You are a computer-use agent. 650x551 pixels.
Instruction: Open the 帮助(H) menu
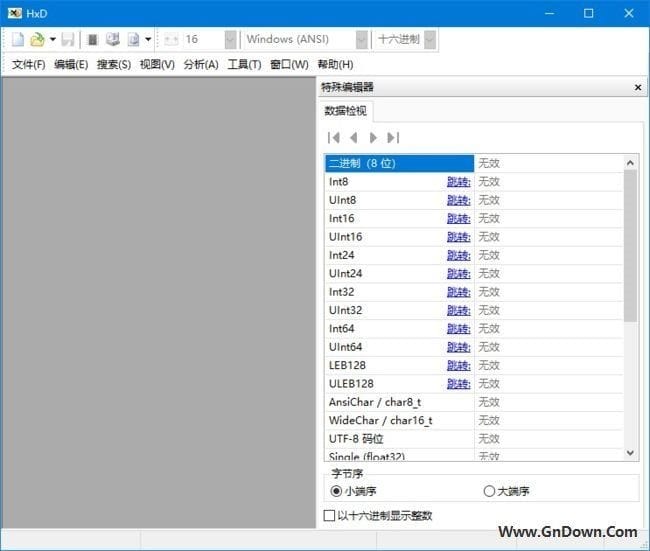(335, 65)
